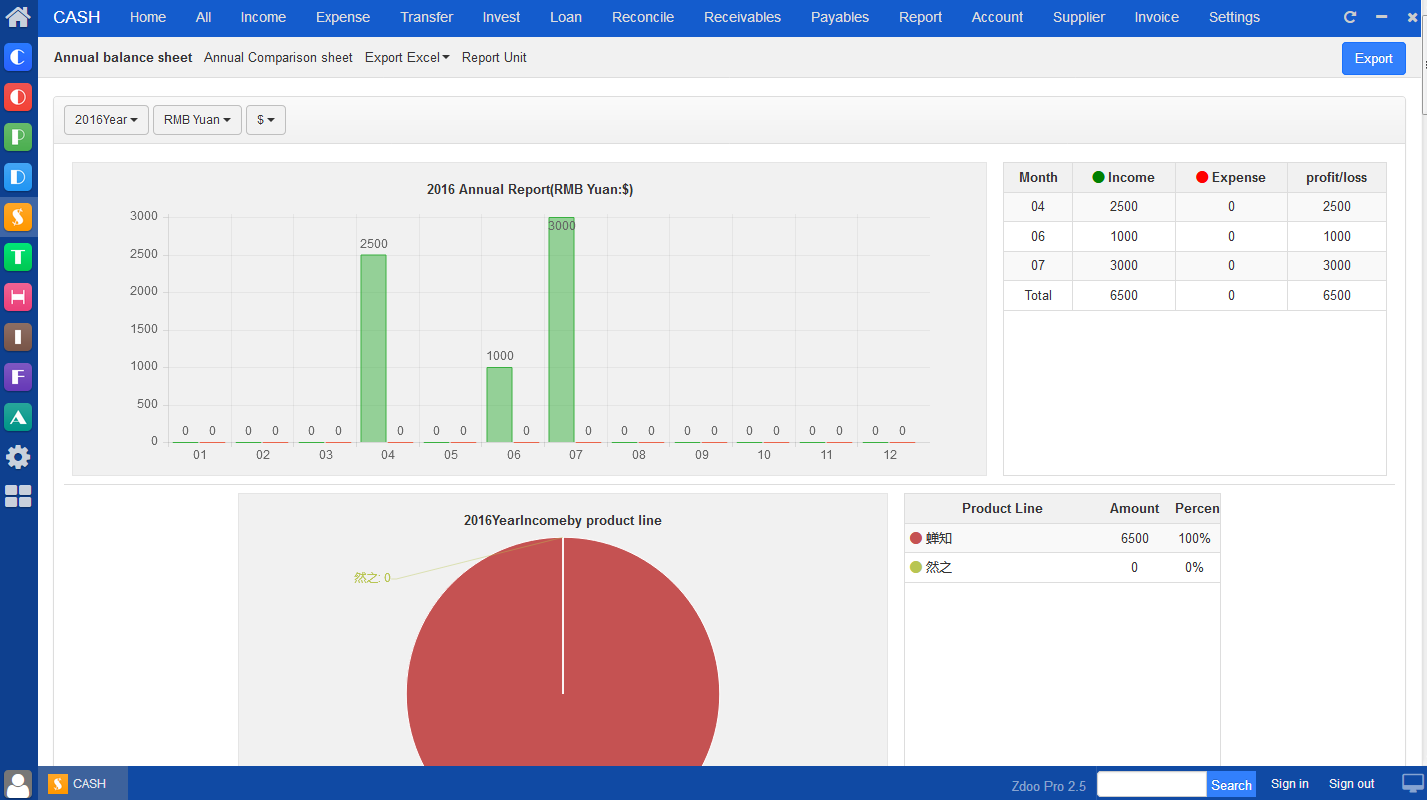Launch the purple F app icon
Image resolution: width=1427 pixels, height=800 pixels.
18,377
